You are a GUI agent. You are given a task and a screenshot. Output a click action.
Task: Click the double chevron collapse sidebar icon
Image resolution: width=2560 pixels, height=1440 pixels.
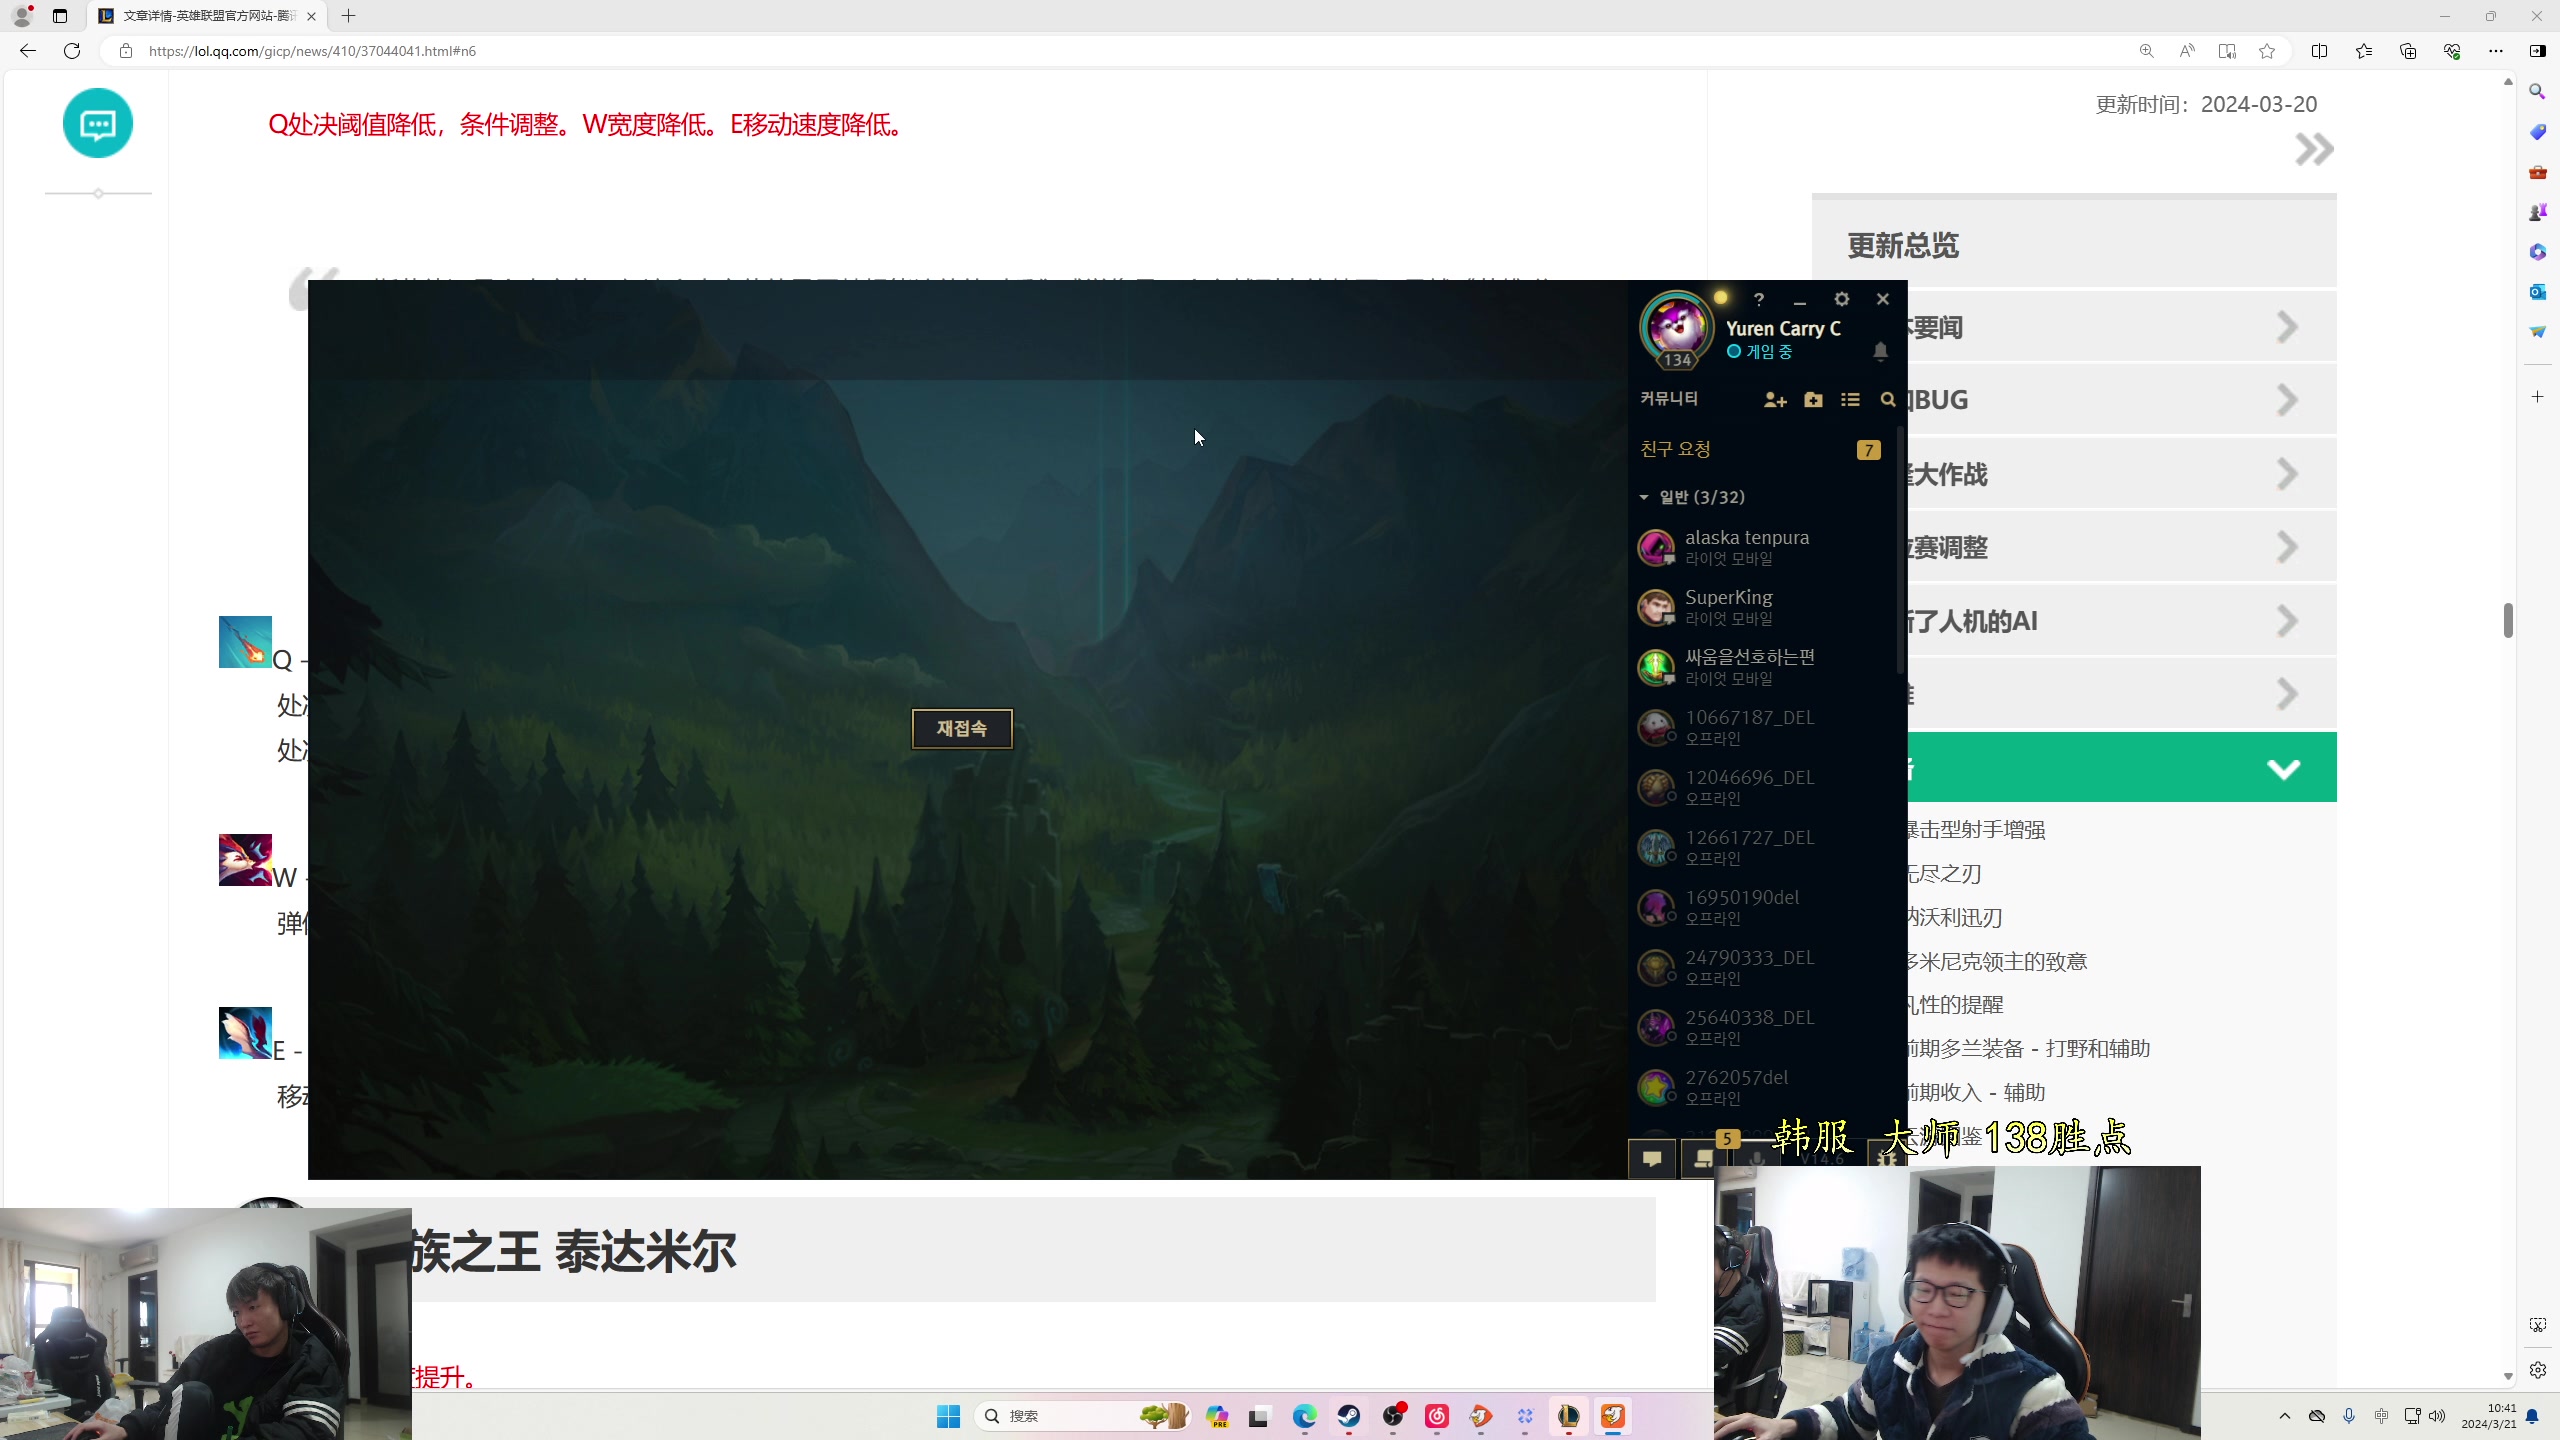click(x=2314, y=150)
